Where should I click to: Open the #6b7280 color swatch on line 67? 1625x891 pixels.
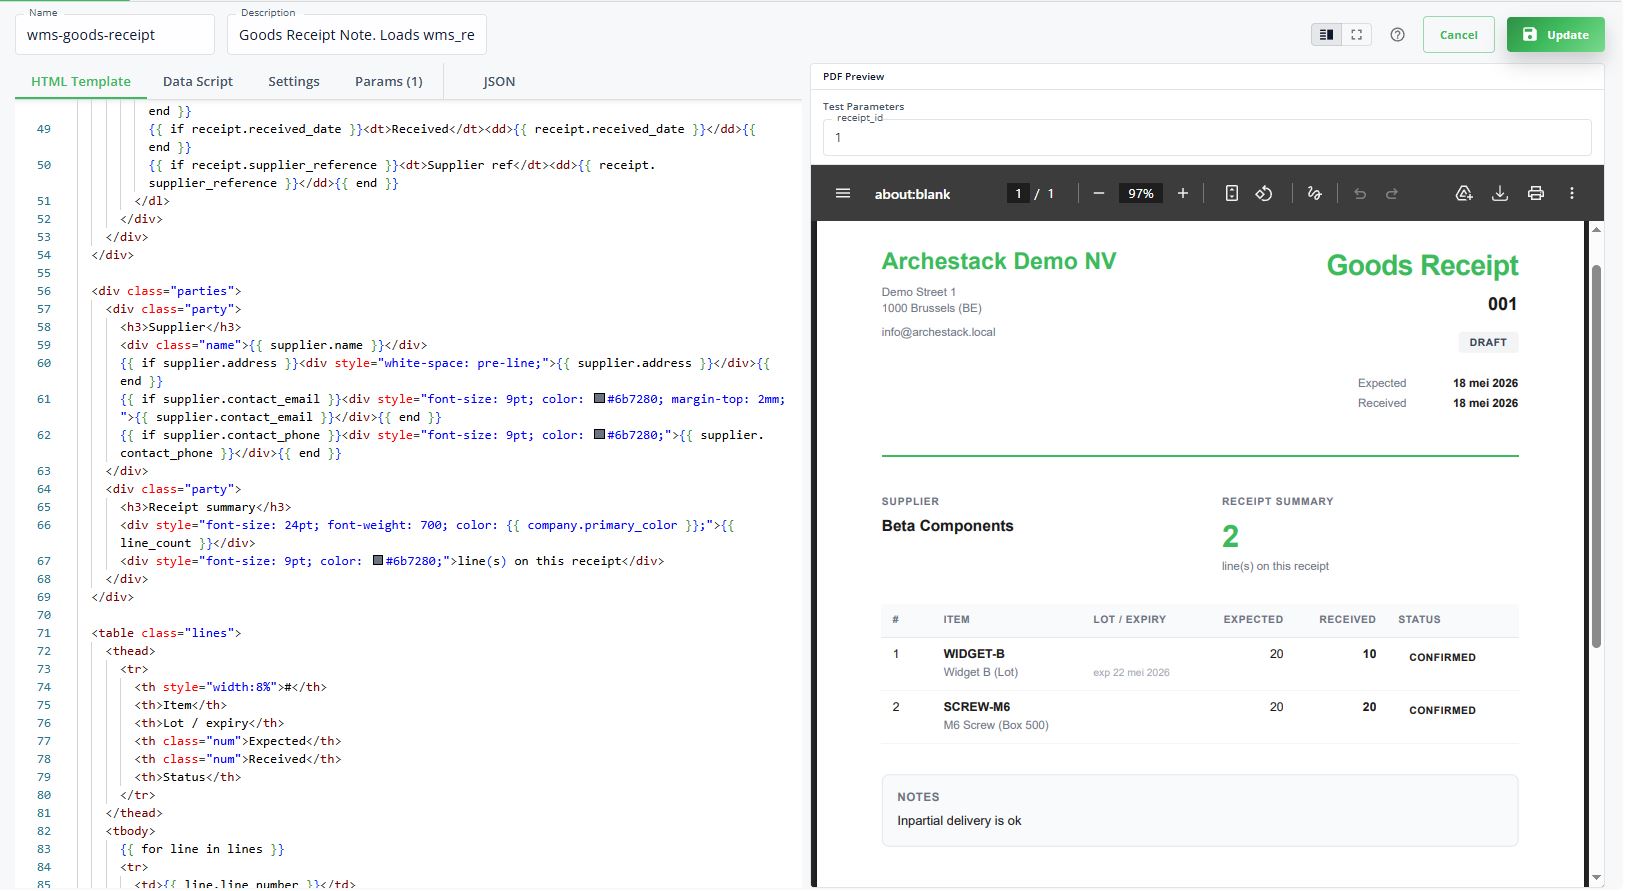tap(378, 560)
